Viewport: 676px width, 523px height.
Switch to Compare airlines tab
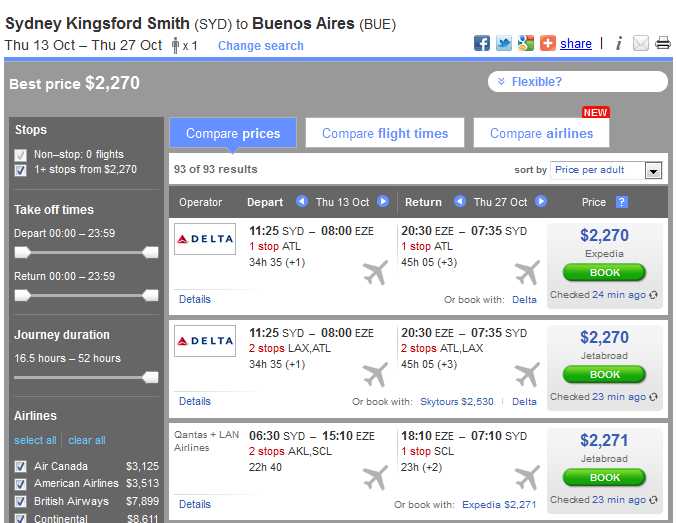541,133
